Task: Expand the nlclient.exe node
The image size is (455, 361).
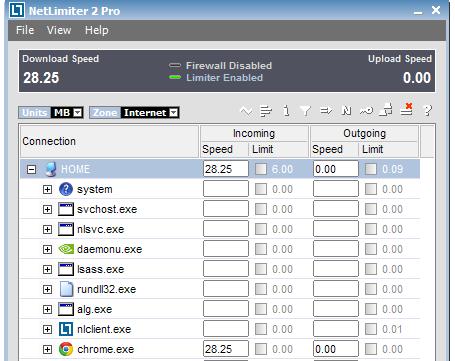Action: tap(47, 329)
